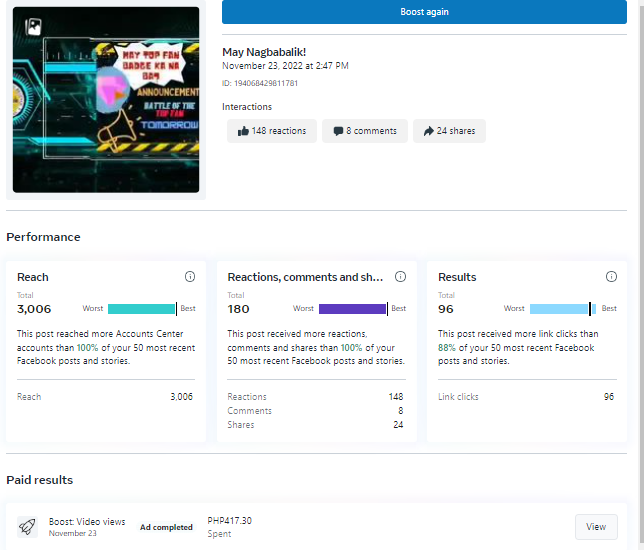Click the post ID 194068429811781
This screenshot has width=644, height=550.
pyautogui.click(x=260, y=83)
